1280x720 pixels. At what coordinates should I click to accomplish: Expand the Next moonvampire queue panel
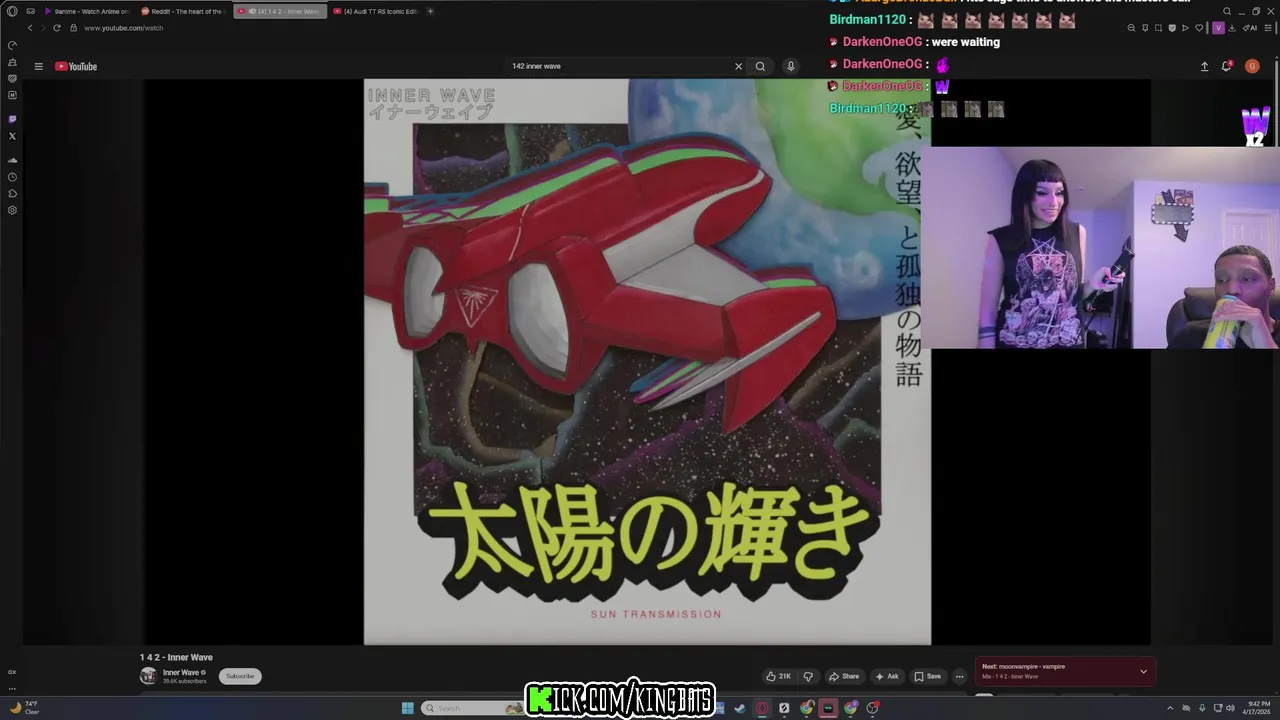pos(1143,671)
